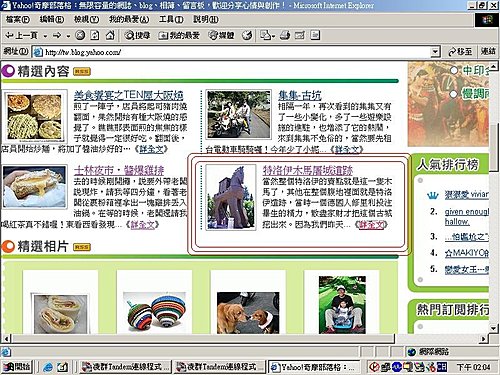Go to Home page via house icon

coord(110,35)
